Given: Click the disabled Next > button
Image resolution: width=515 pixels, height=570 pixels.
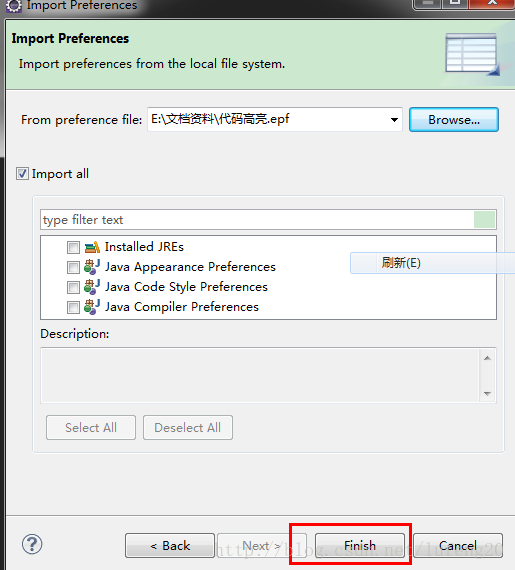Looking at the screenshot, I should tap(262, 545).
